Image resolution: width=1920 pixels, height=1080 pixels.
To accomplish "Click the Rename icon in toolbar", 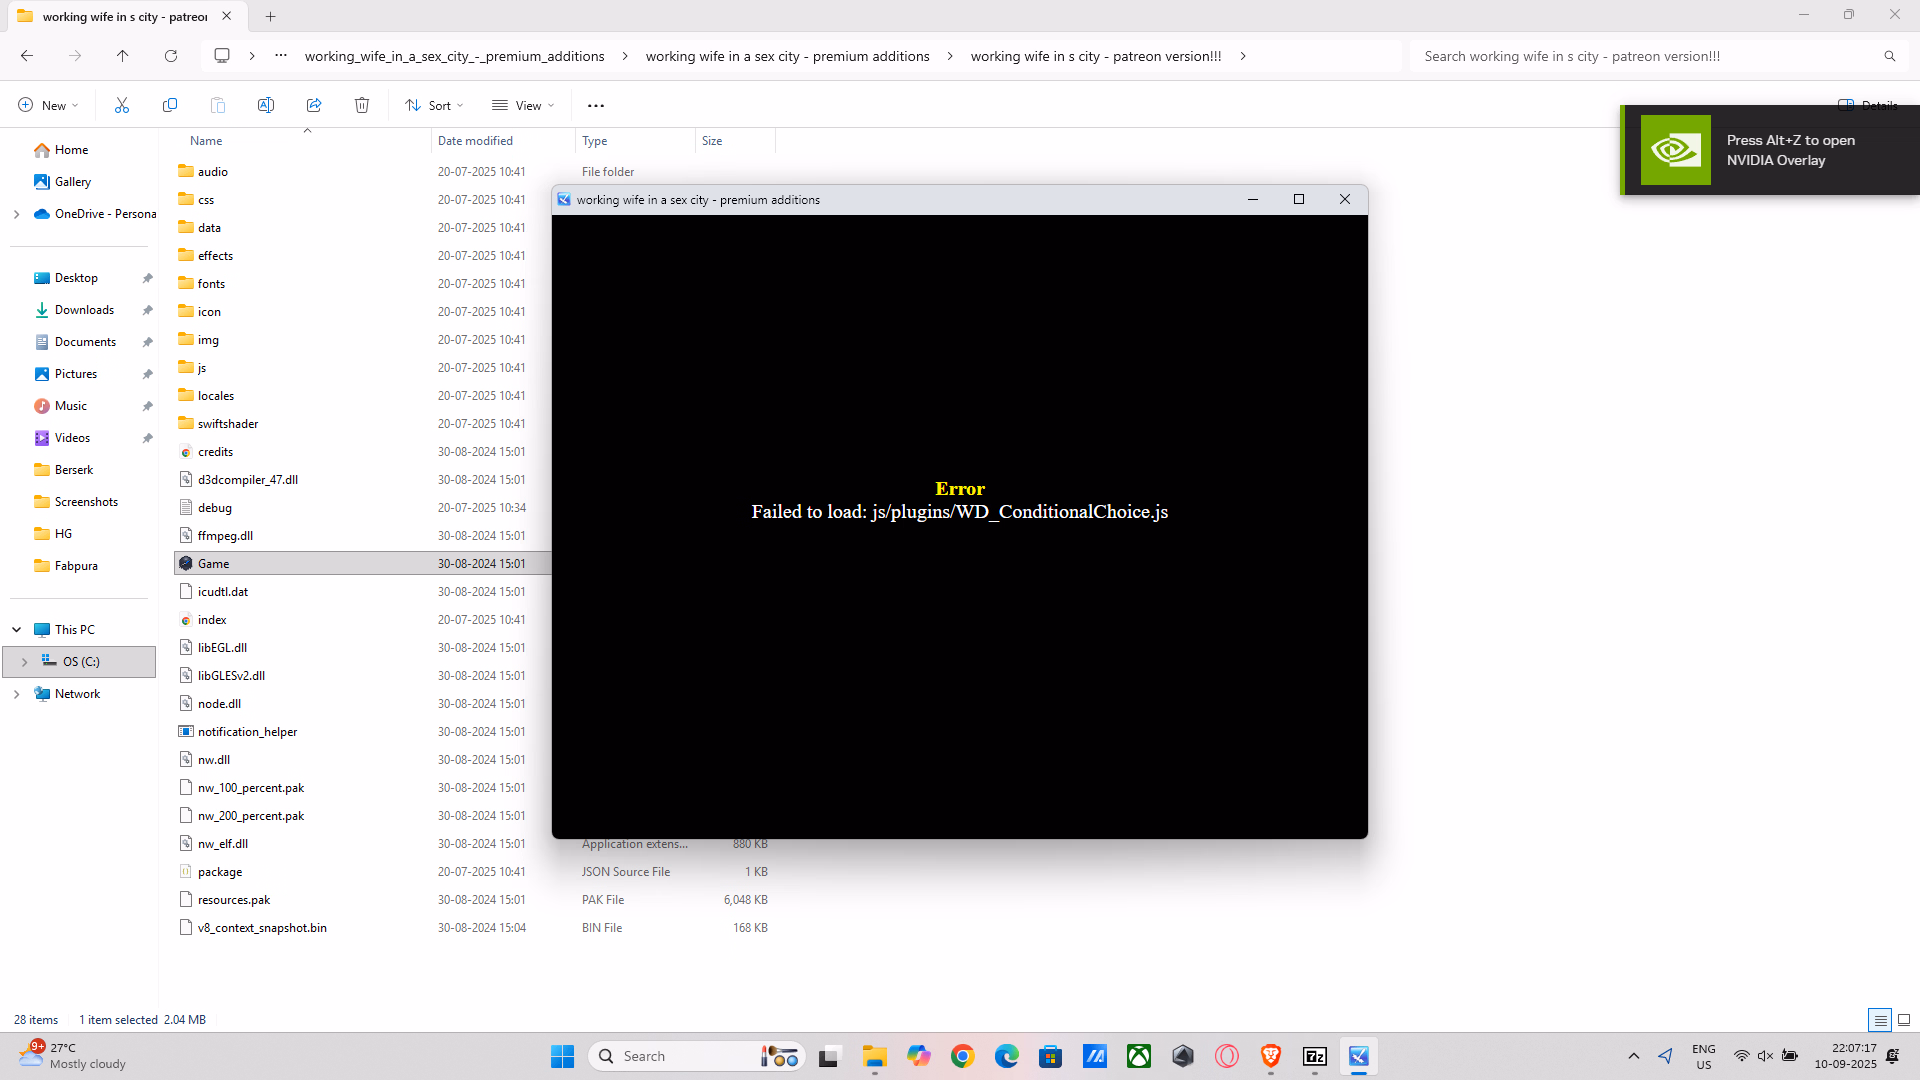I will 266,105.
